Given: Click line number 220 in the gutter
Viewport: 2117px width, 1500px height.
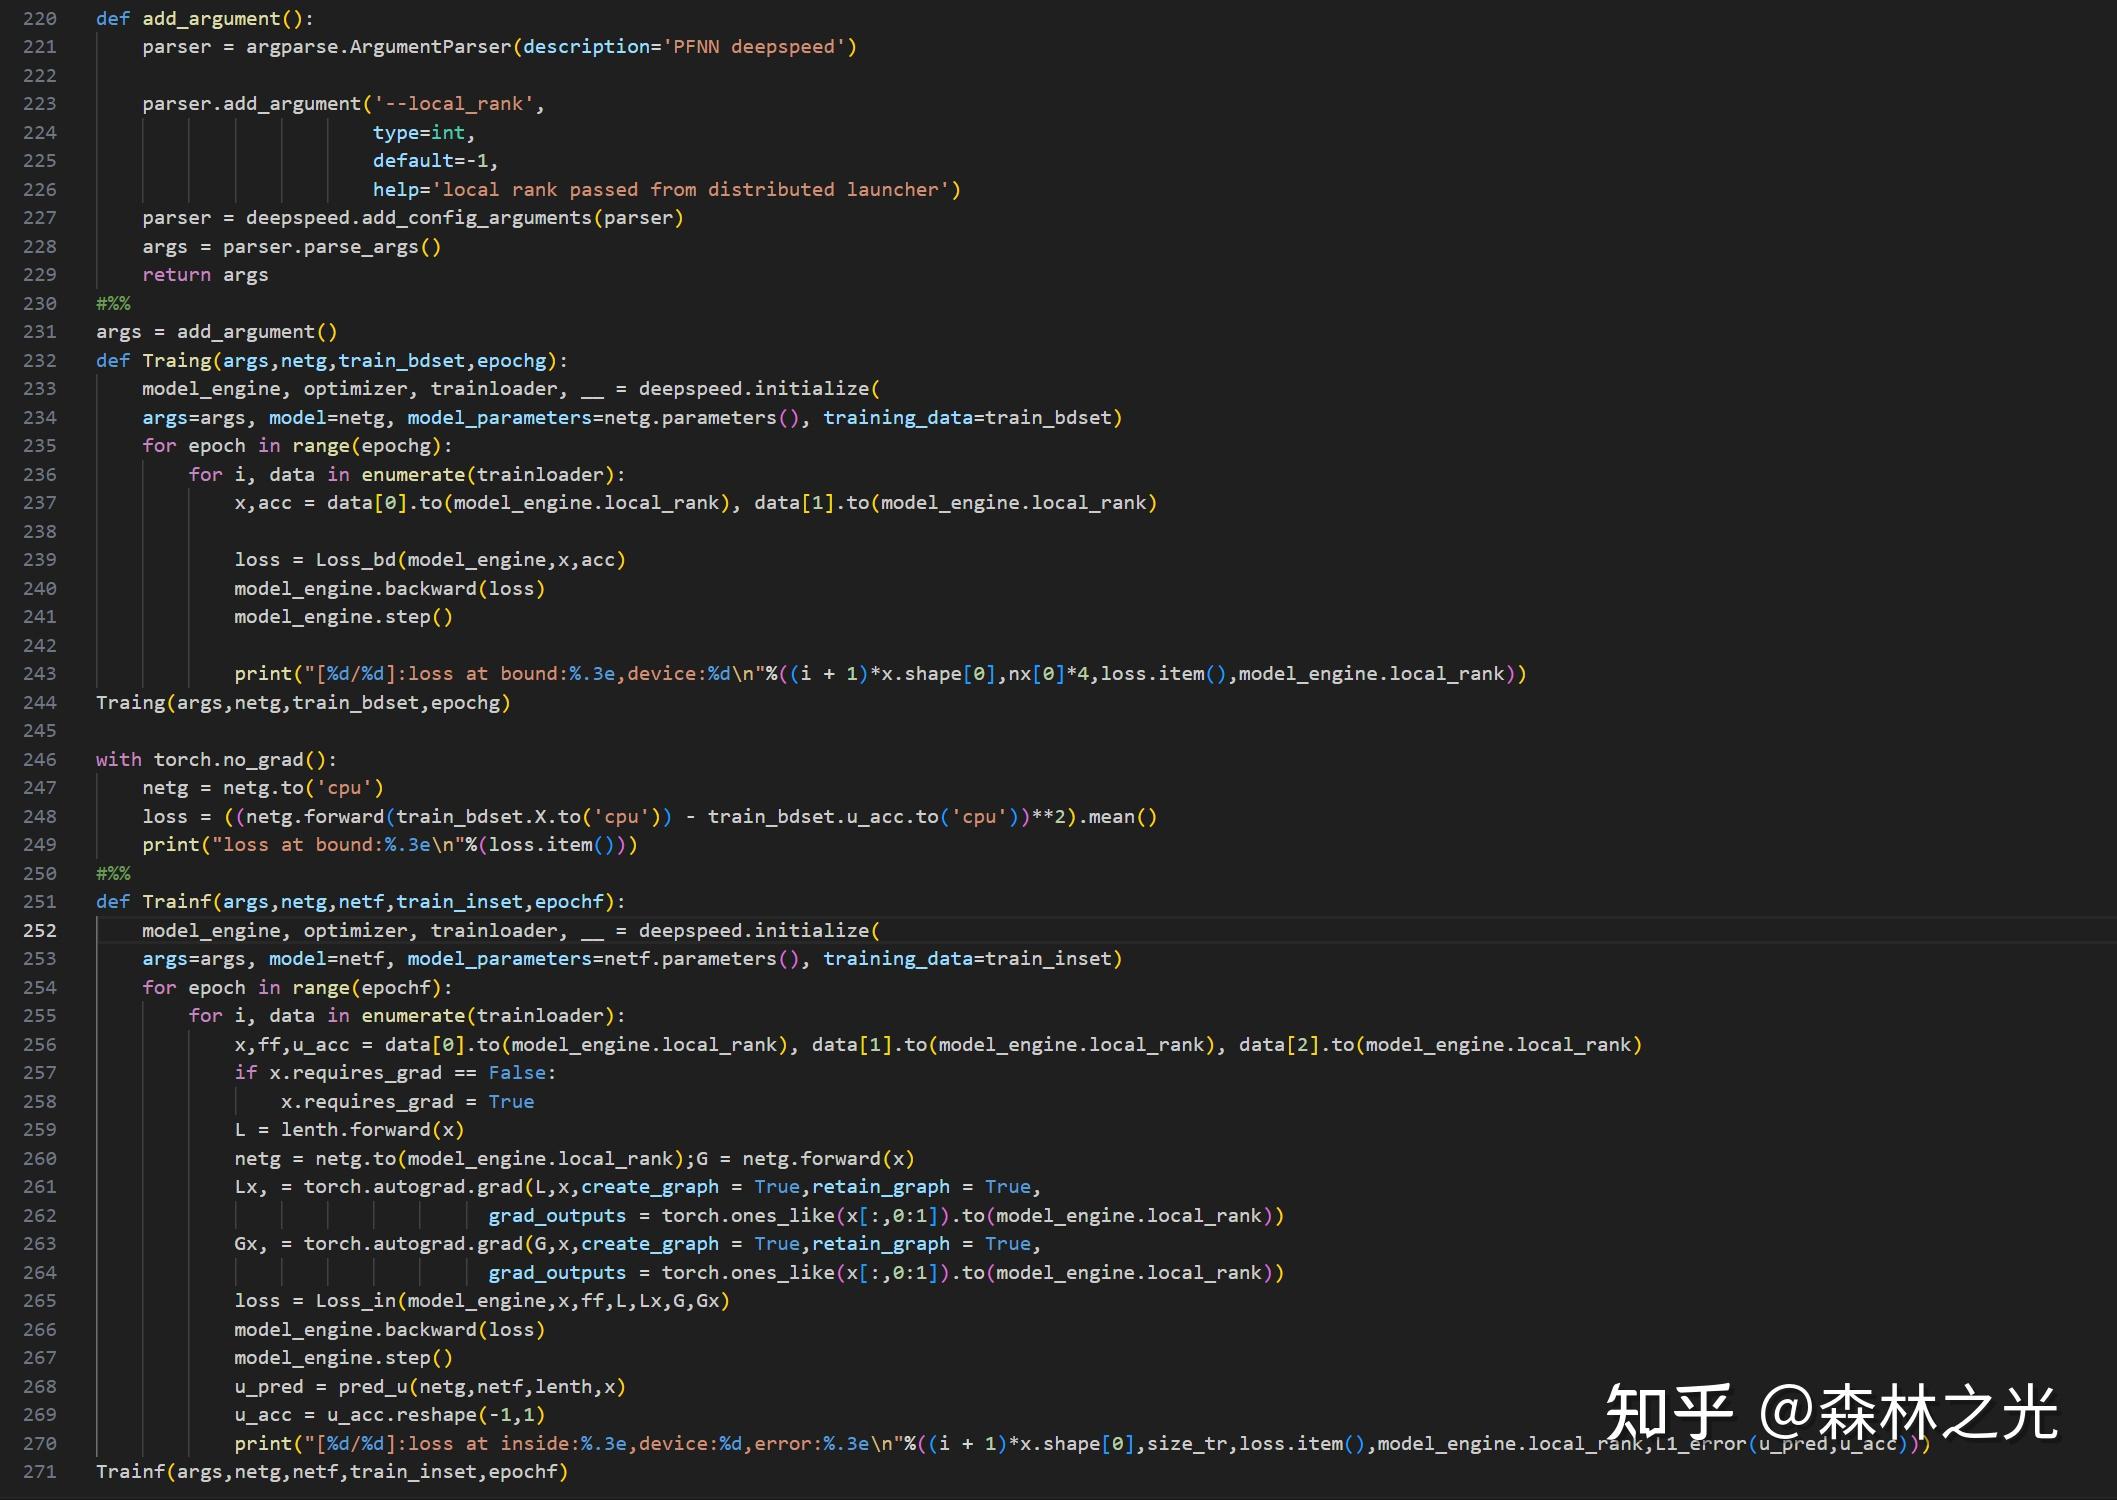Looking at the screenshot, I should [40, 17].
